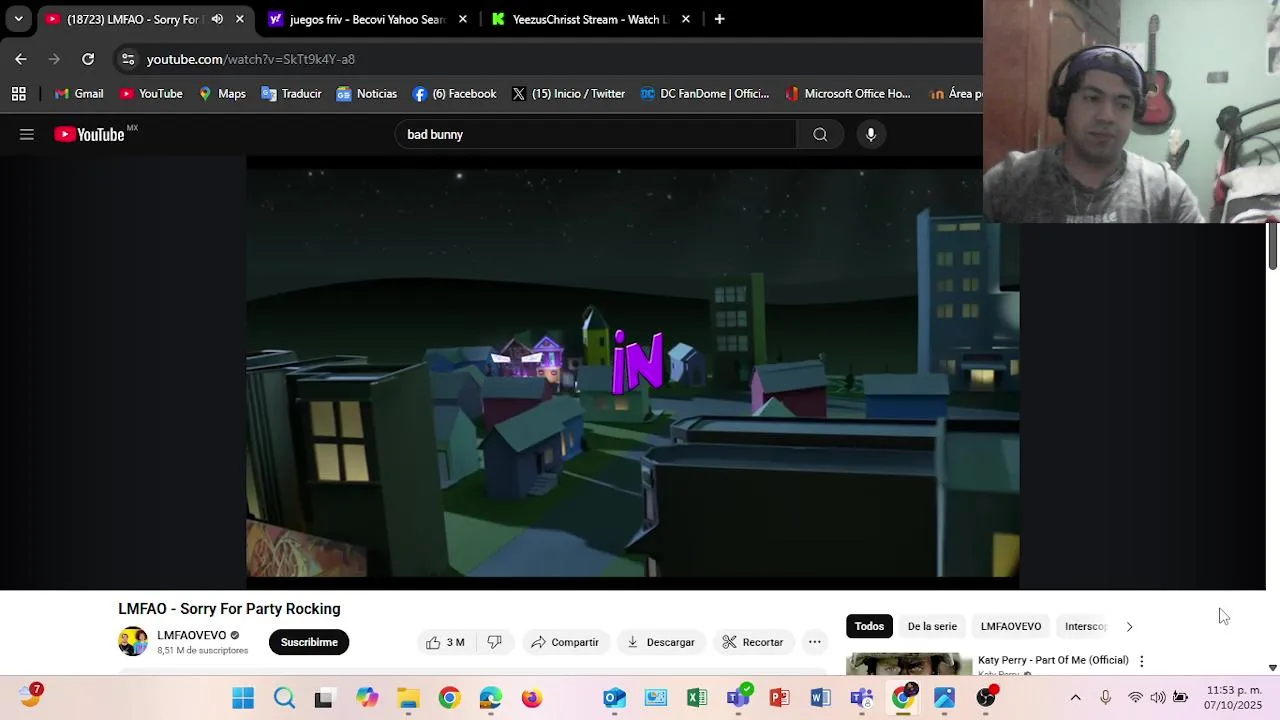Select the Todos filter chip
The width and height of the screenshot is (1280, 720).
point(869,626)
